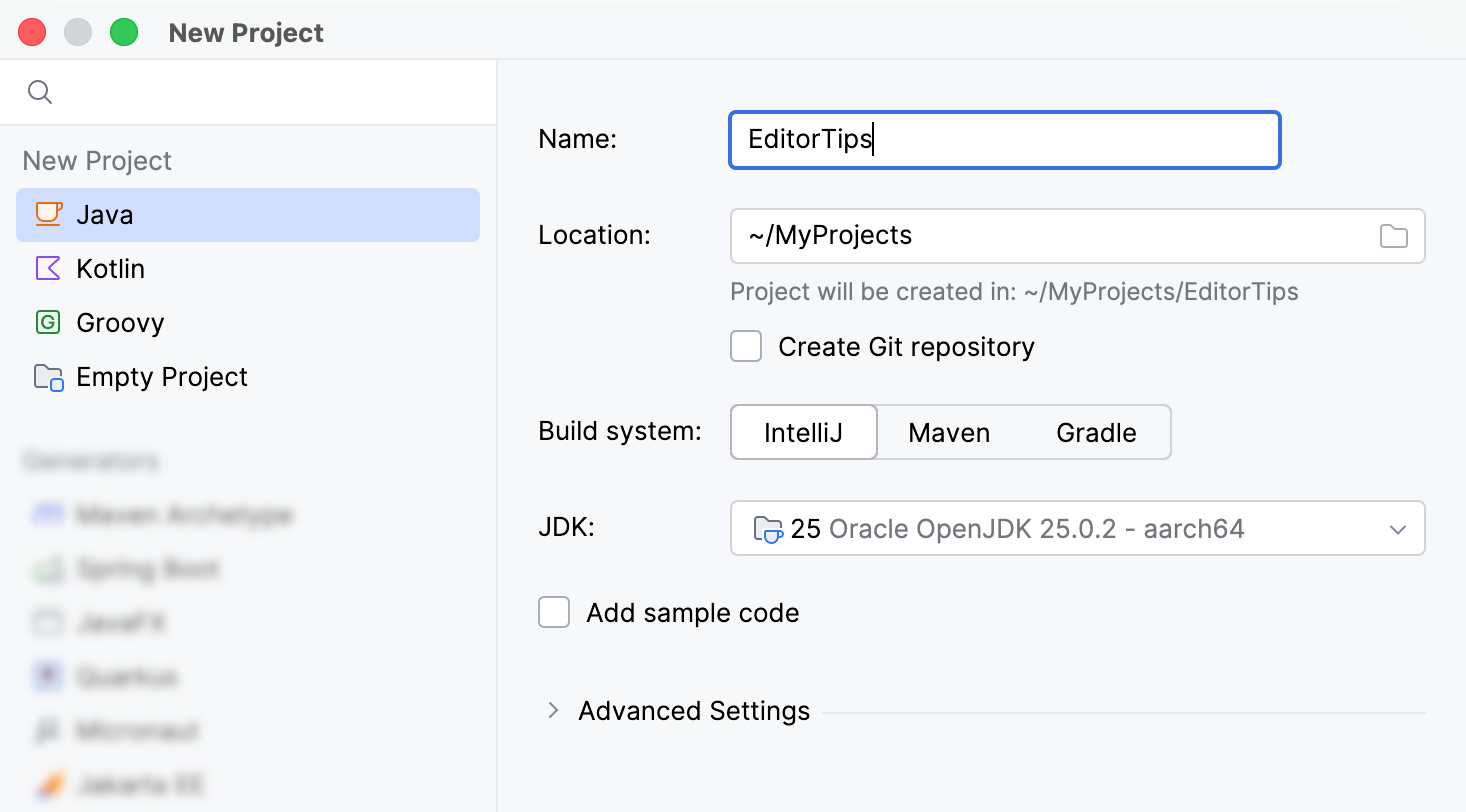Switch build system to Gradle

tap(1096, 432)
